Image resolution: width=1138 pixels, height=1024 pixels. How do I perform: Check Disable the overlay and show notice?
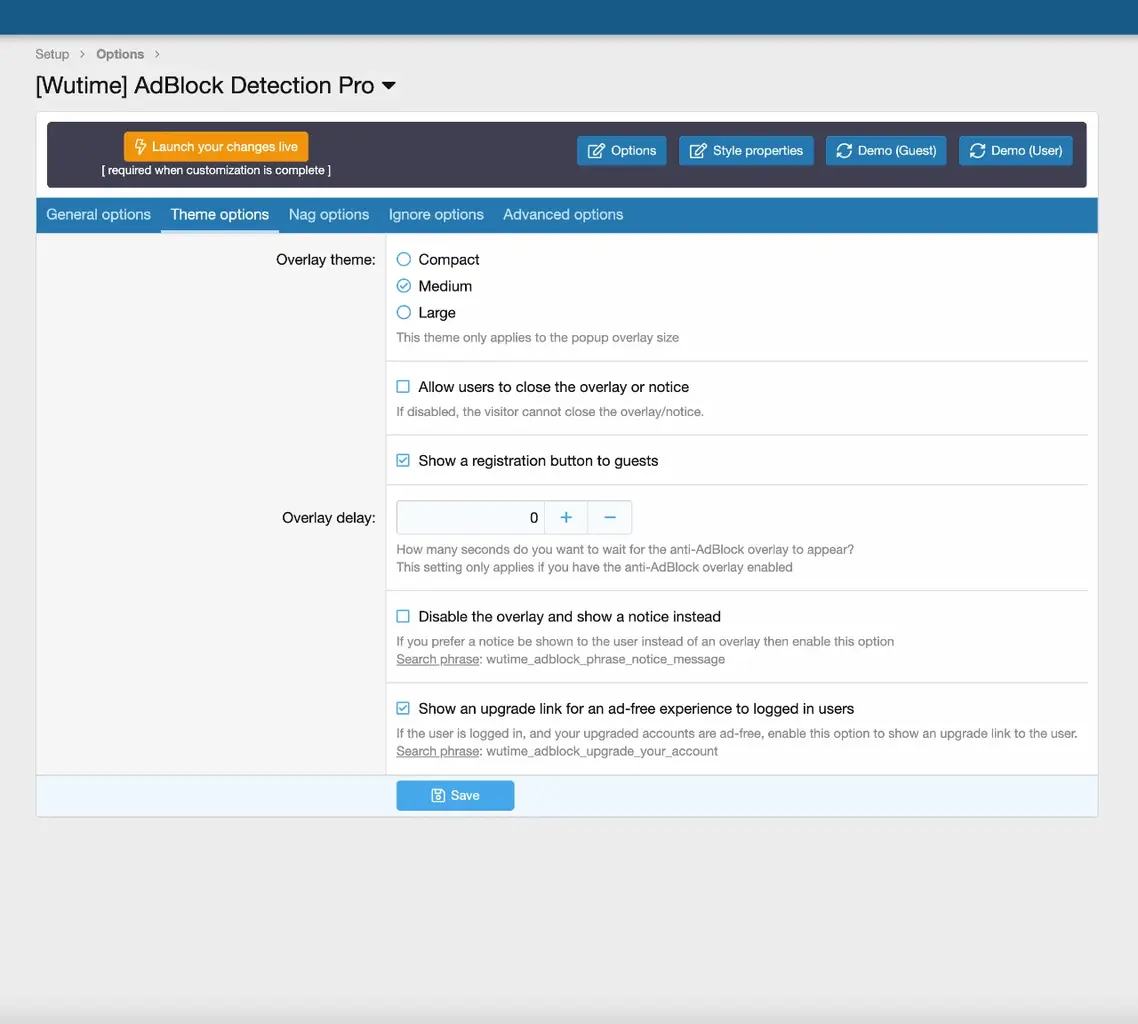(403, 617)
